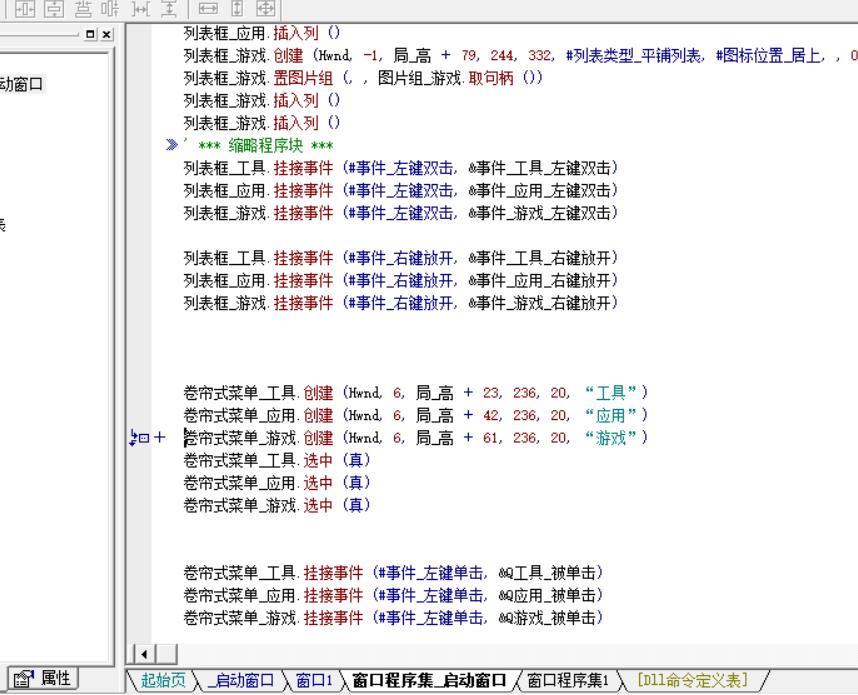Click the equal horizontal spacing icon
The width and height of the screenshot is (858, 695).
tap(141, 9)
